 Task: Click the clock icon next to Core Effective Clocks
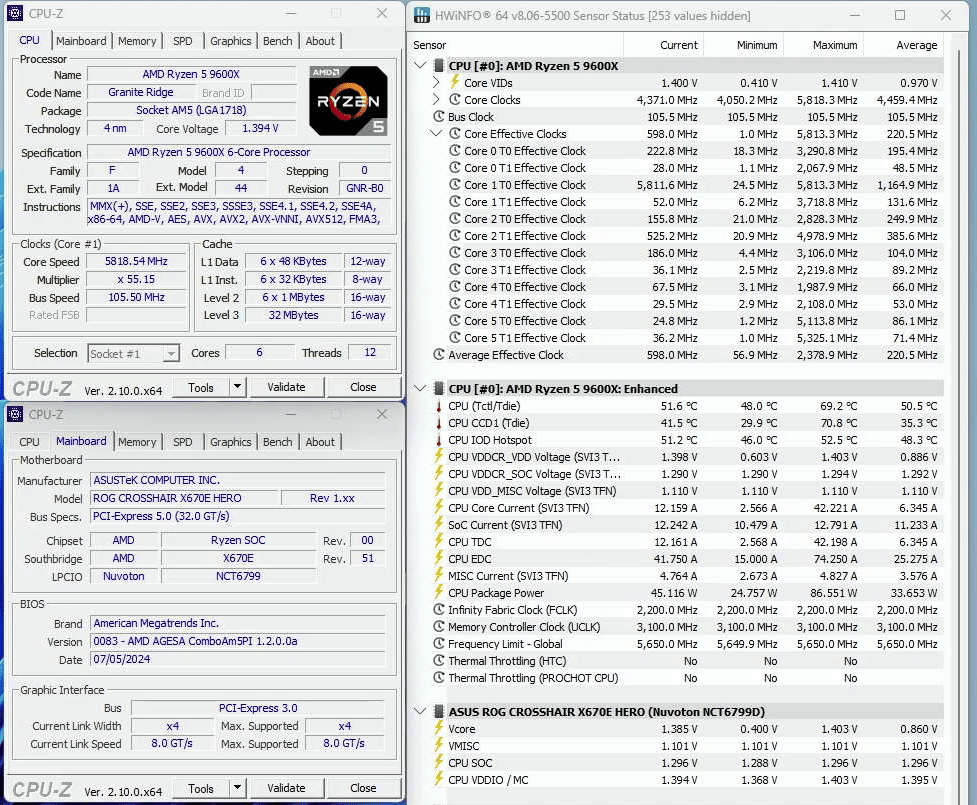click(455, 133)
